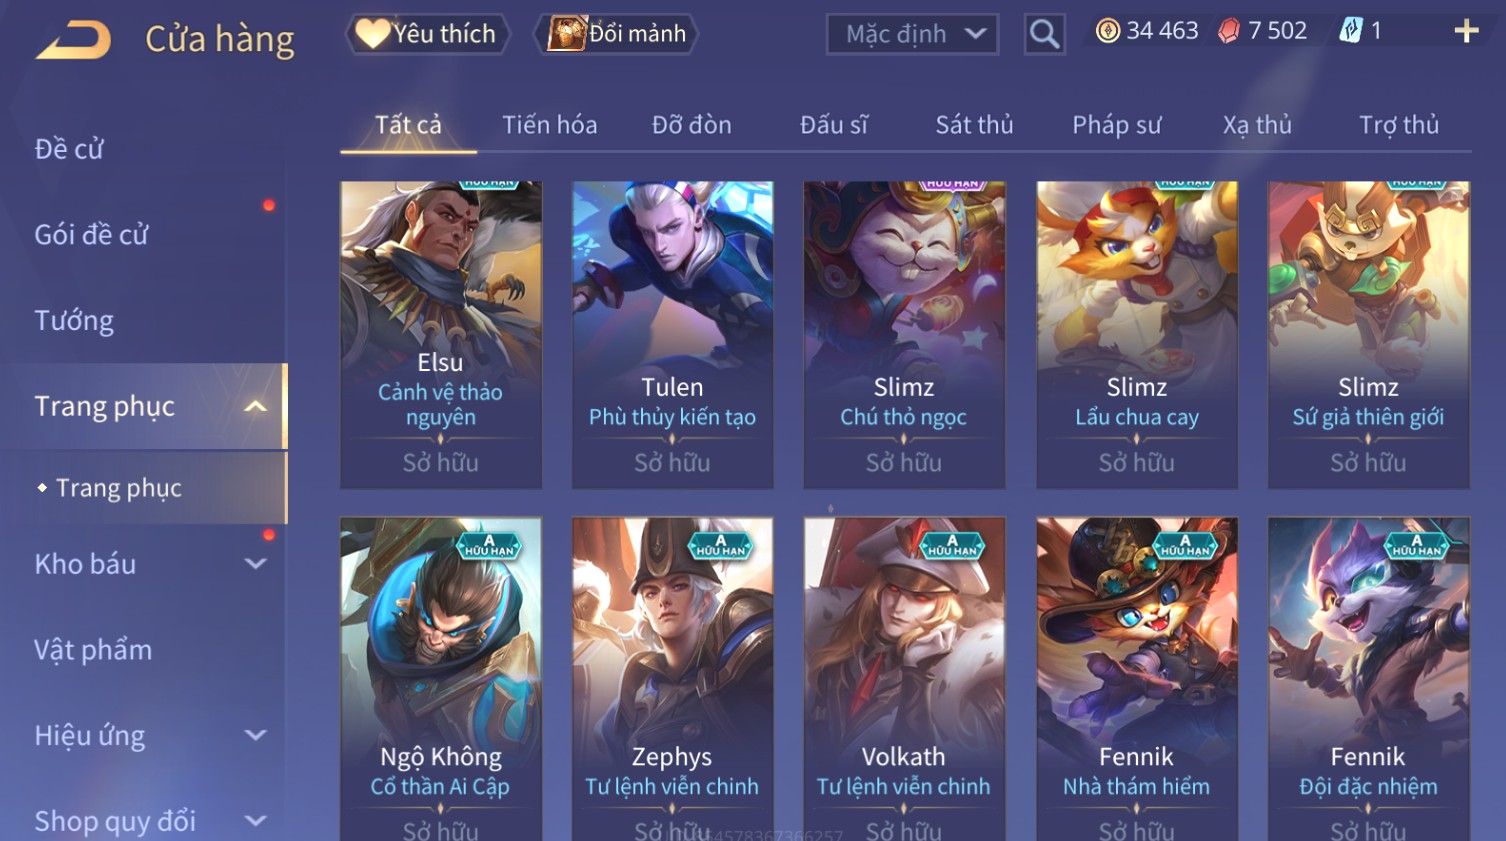Open the Mặc định sort dropdown
This screenshot has width=1506, height=841.
912,35
